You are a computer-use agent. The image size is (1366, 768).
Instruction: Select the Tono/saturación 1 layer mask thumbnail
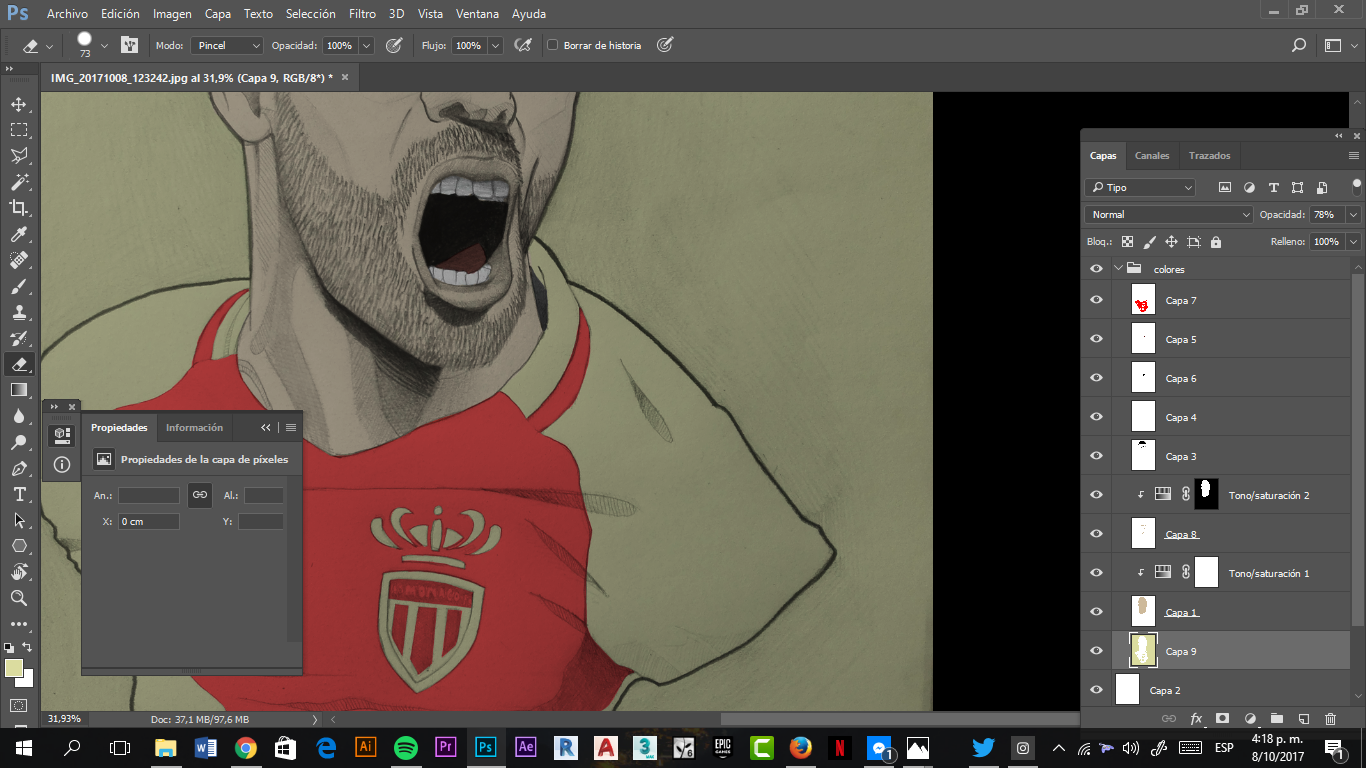coord(1207,573)
